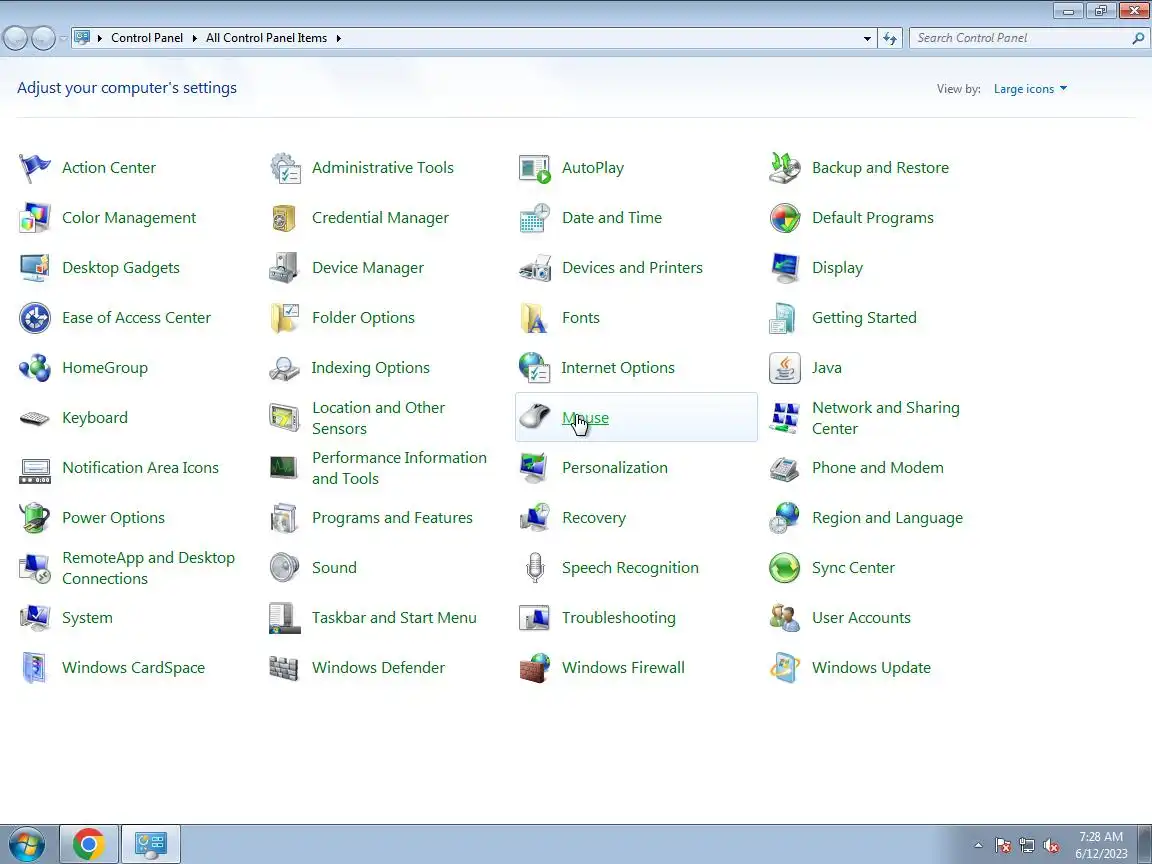This screenshot has height=864, width=1152.
Task: Click the All Control Panel Items breadcrumb
Action: pos(267,38)
